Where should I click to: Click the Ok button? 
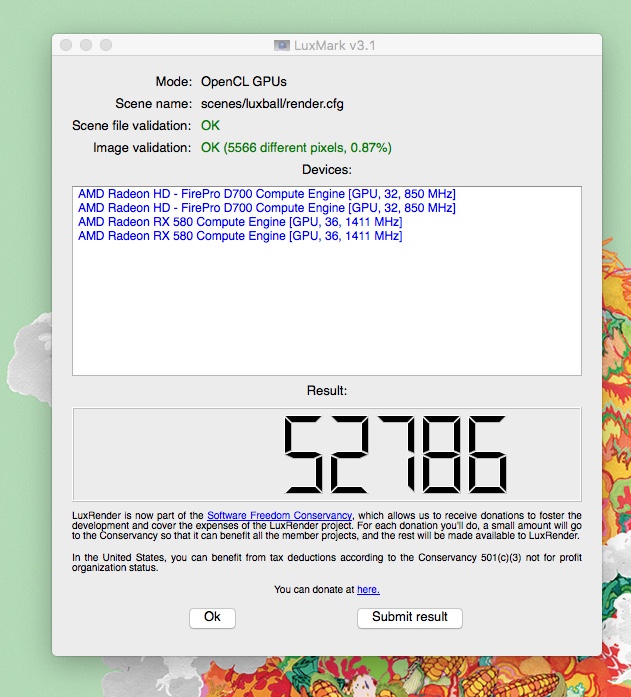212,618
